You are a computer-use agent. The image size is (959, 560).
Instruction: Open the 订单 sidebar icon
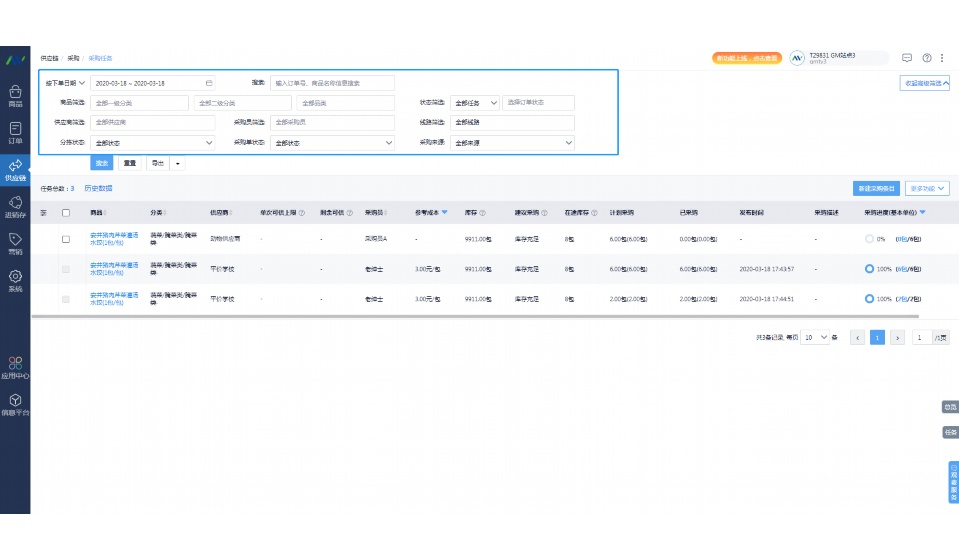tap(15, 132)
